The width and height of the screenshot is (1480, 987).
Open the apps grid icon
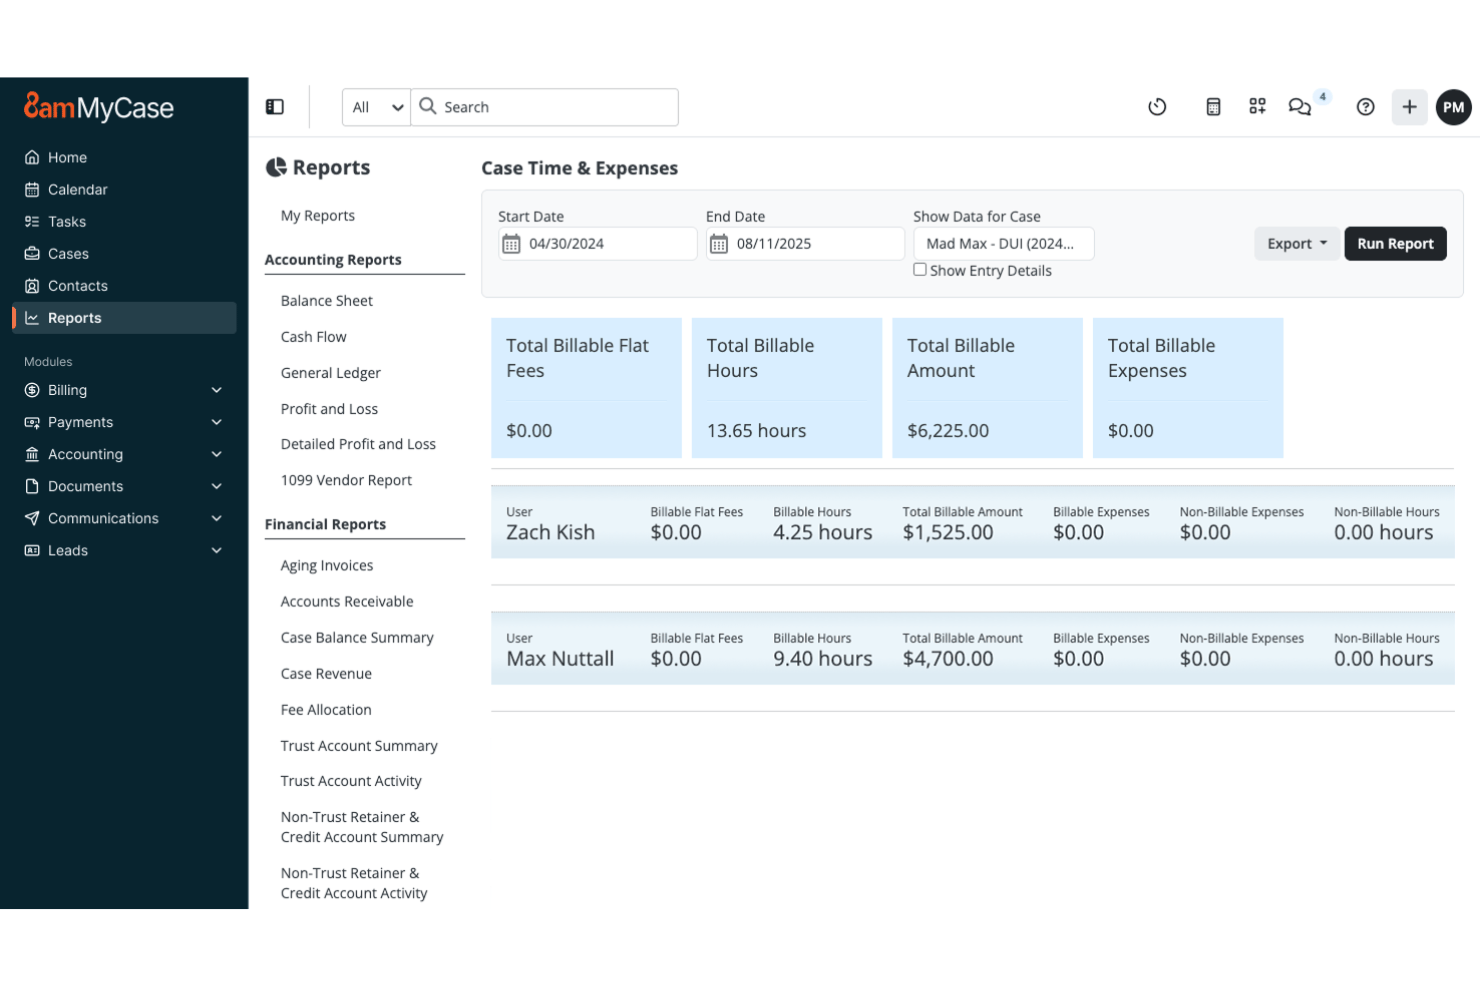click(x=1257, y=106)
